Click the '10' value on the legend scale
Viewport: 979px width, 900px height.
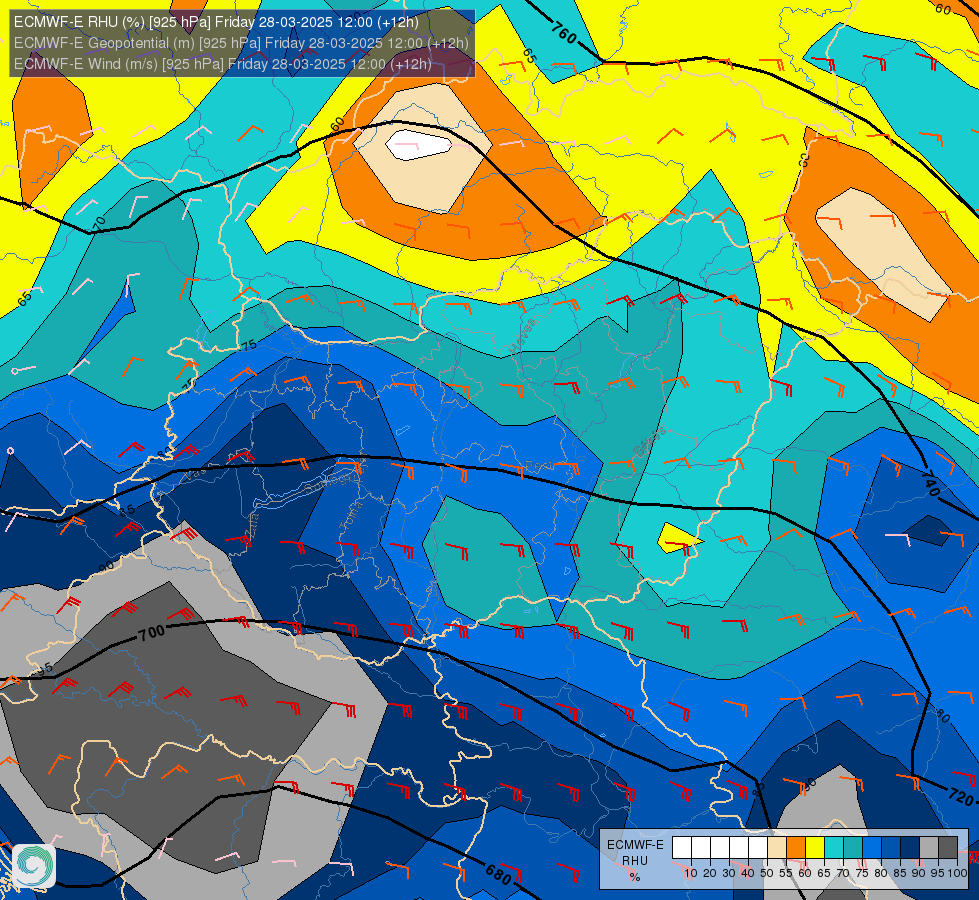pyautogui.click(x=691, y=873)
